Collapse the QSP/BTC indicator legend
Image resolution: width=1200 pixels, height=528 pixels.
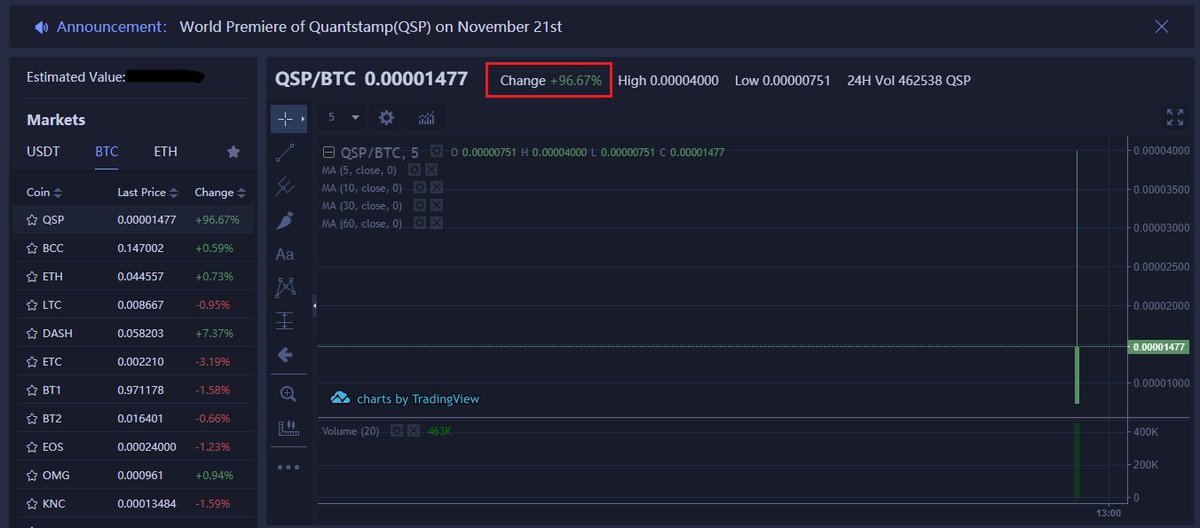click(x=328, y=153)
